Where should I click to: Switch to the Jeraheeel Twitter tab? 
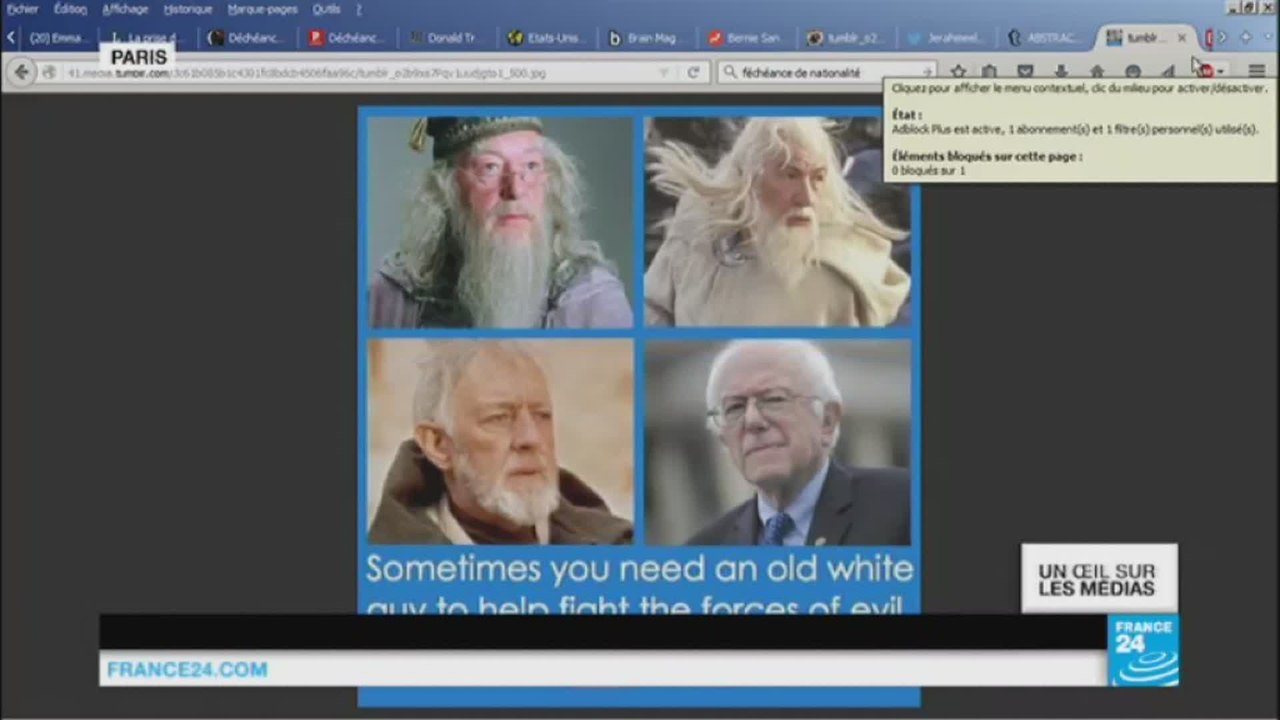tap(947, 38)
